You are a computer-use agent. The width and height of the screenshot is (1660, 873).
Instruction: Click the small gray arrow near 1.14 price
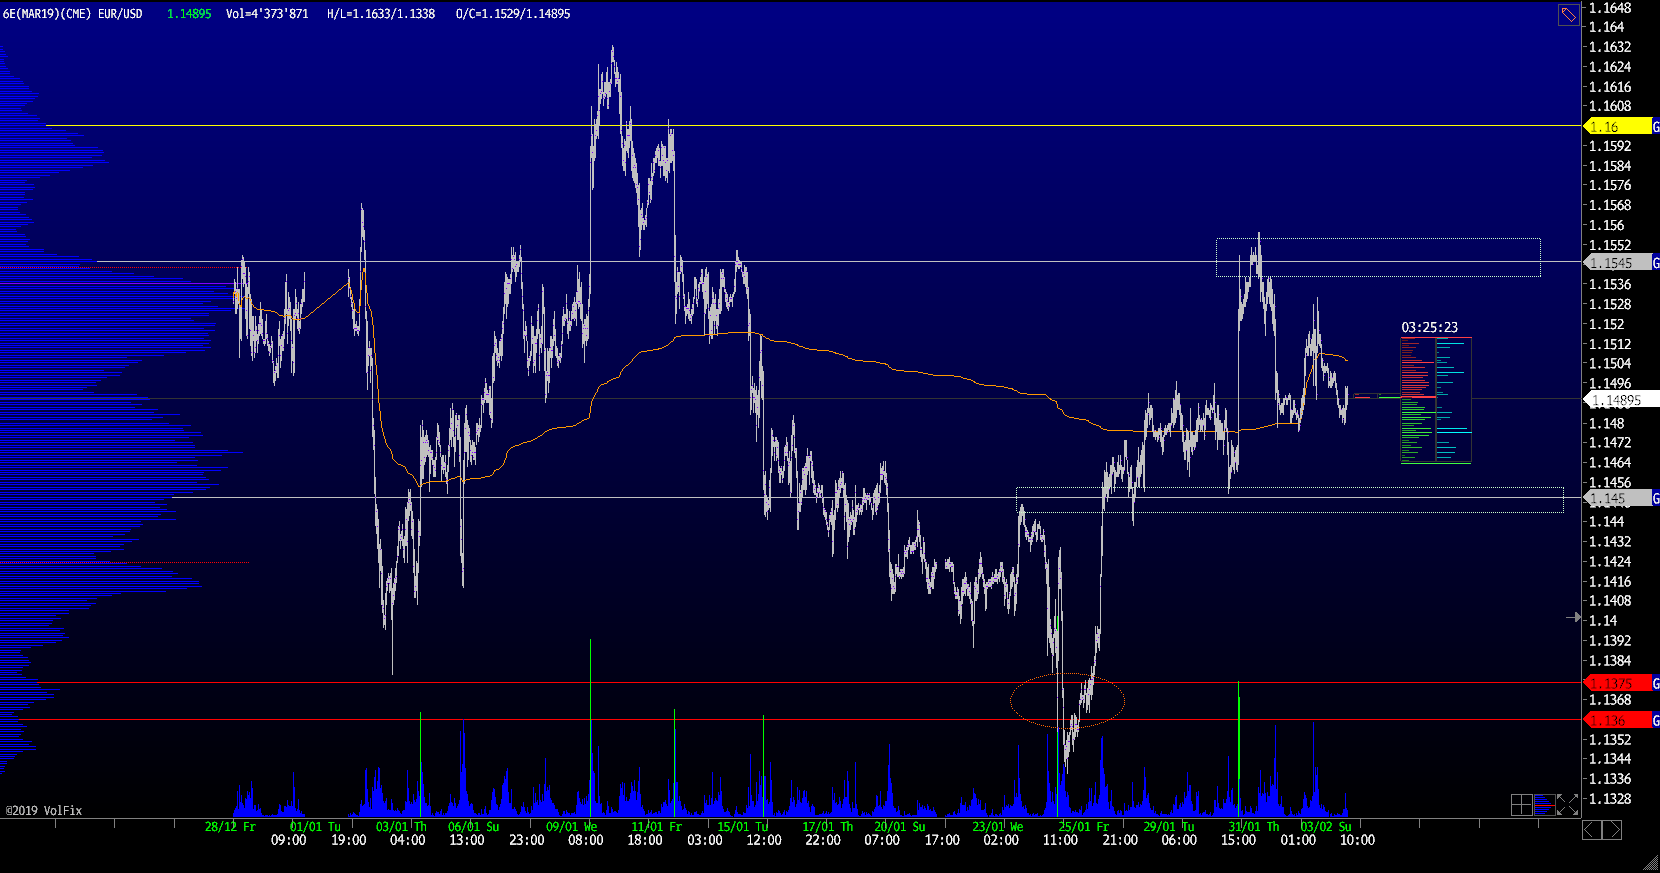point(1573,618)
